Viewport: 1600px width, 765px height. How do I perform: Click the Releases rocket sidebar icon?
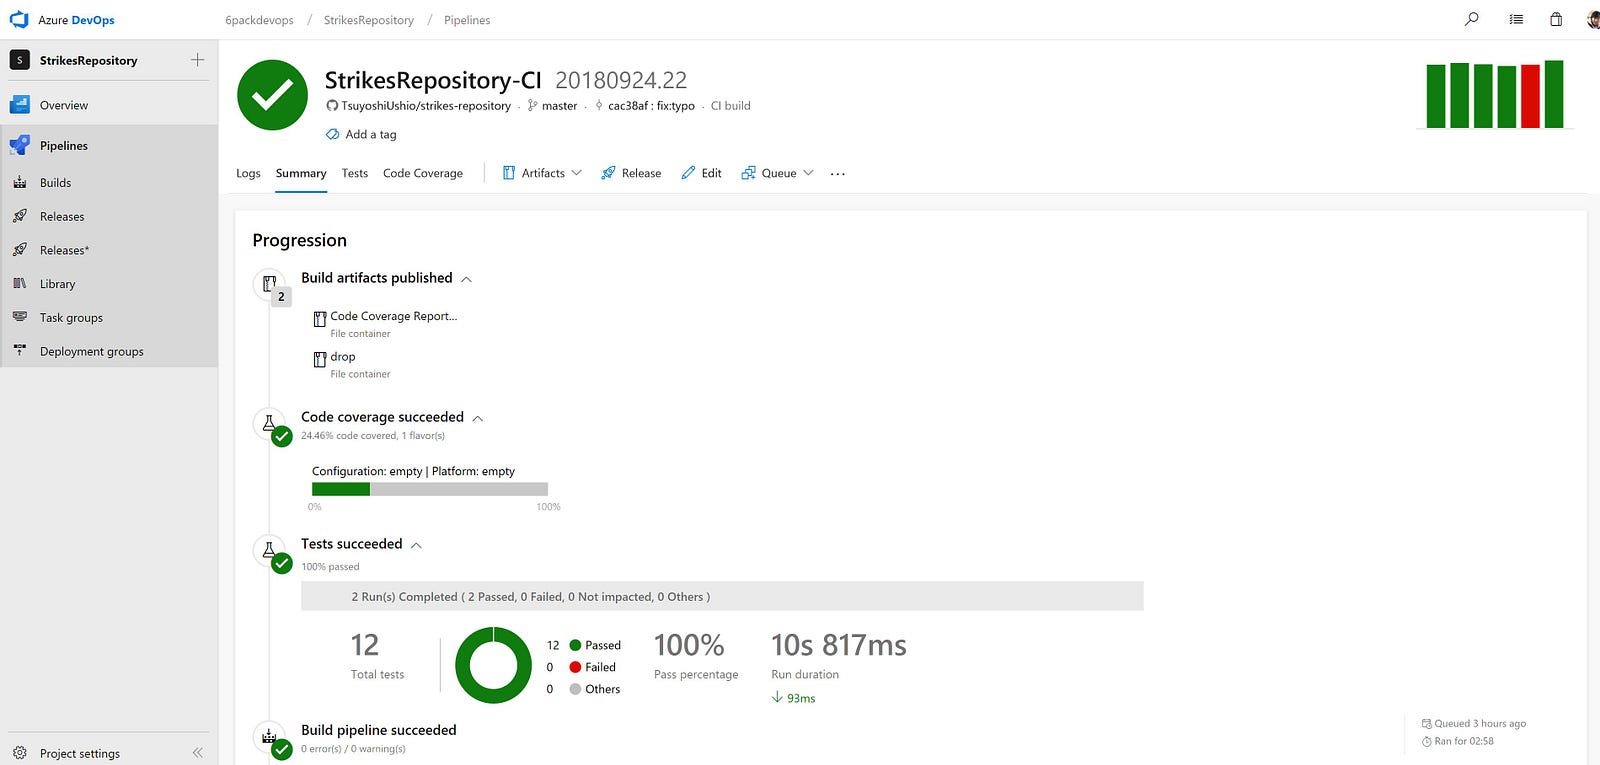pyautogui.click(x=19, y=216)
